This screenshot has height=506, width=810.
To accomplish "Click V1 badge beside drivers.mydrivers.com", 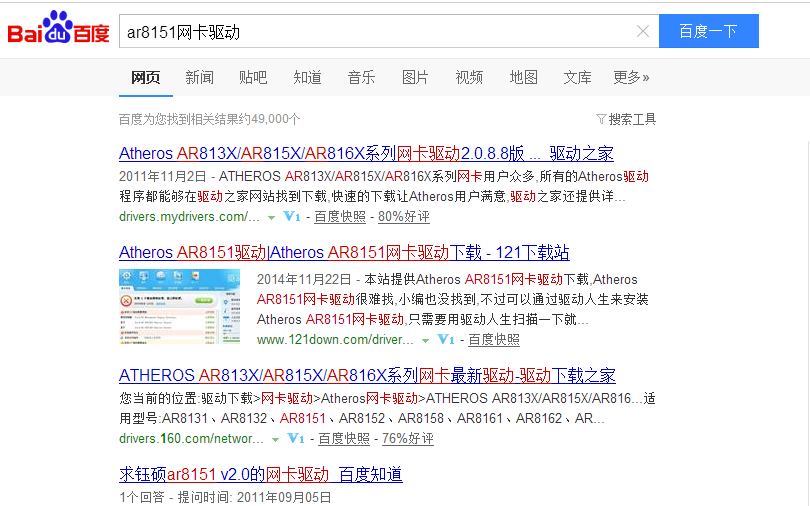I will (x=292, y=216).
